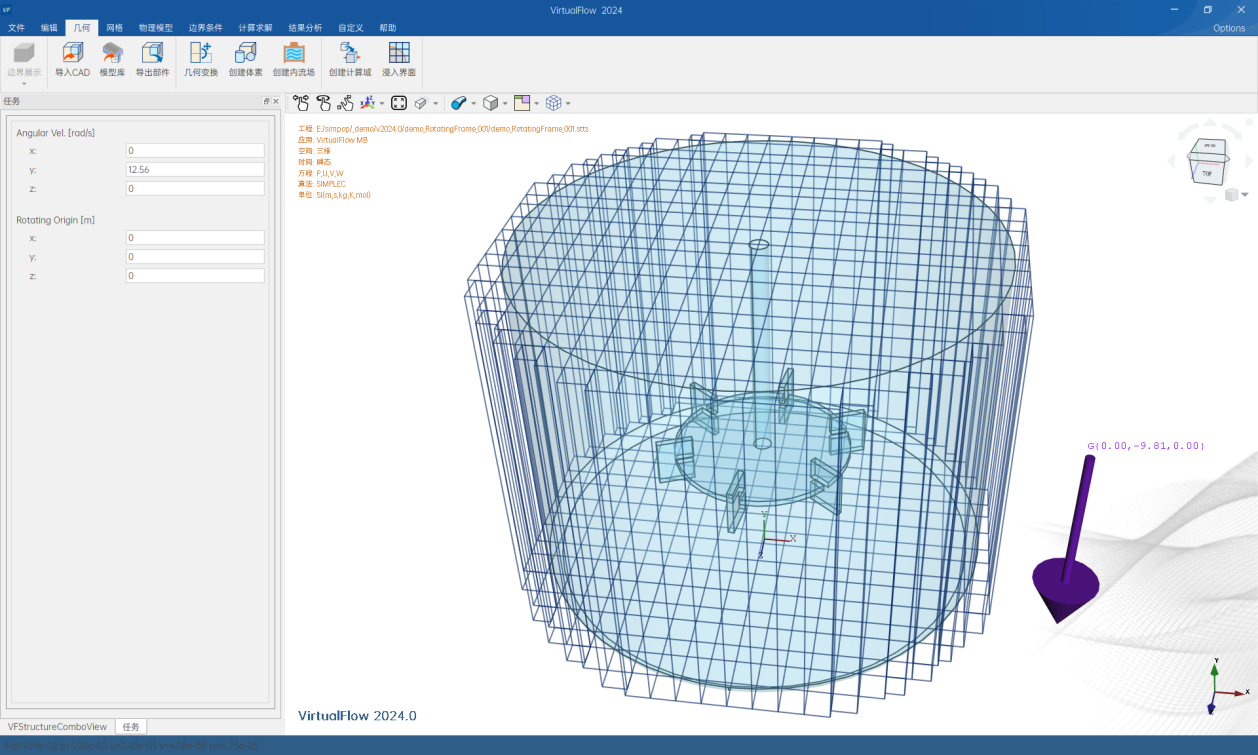Expand the XYZ axes view dropdown arrow
Image resolution: width=1258 pixels, height=755 pixels.
382,104
